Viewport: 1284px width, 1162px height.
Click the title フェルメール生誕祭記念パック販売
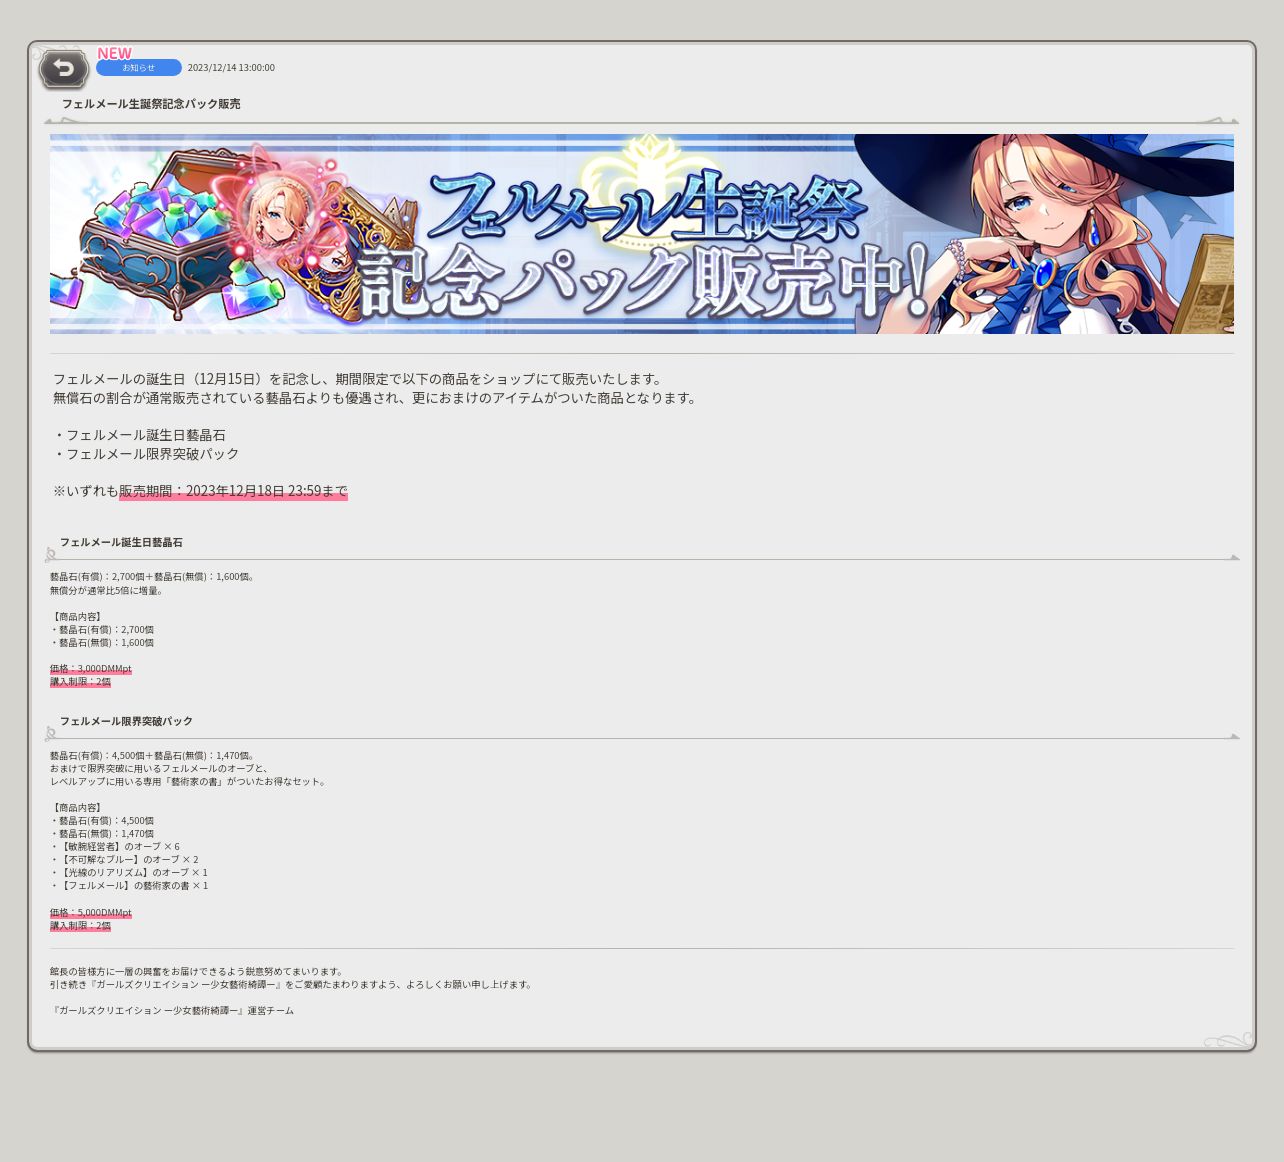pos(151,104)
